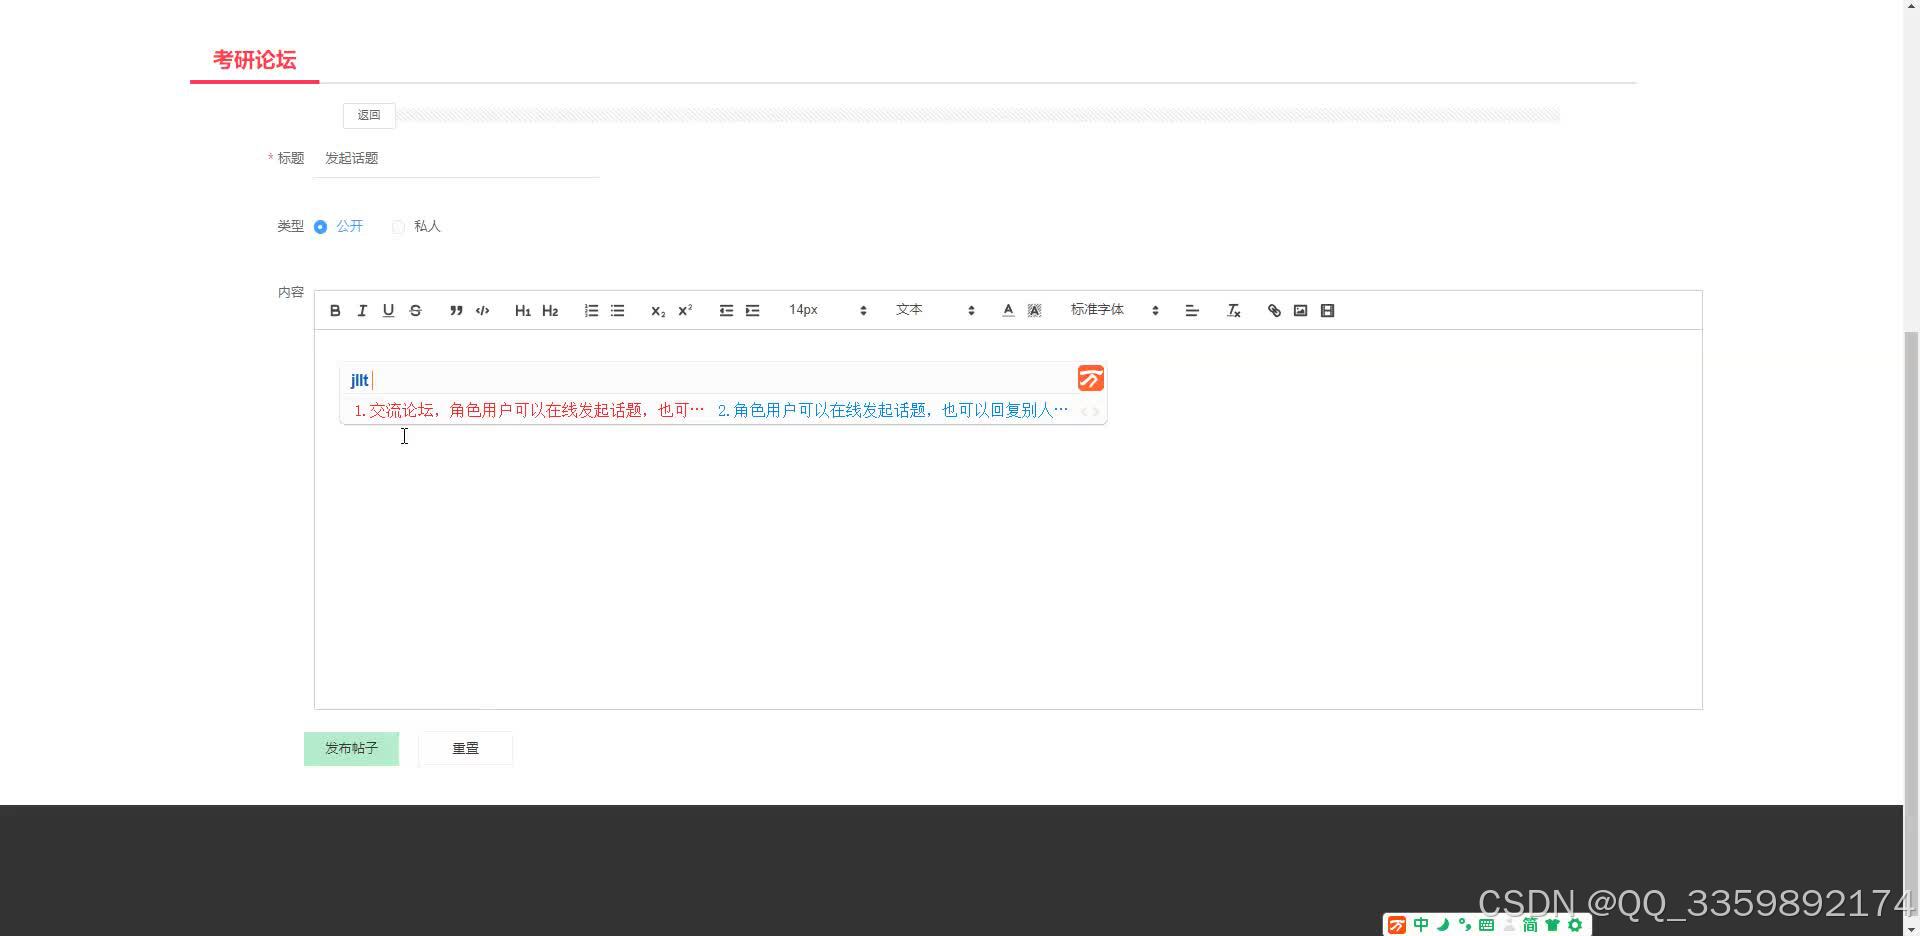Insert a hyperlink
The width and height of the screenshot is (1920, 936).
pos(1274,311)
